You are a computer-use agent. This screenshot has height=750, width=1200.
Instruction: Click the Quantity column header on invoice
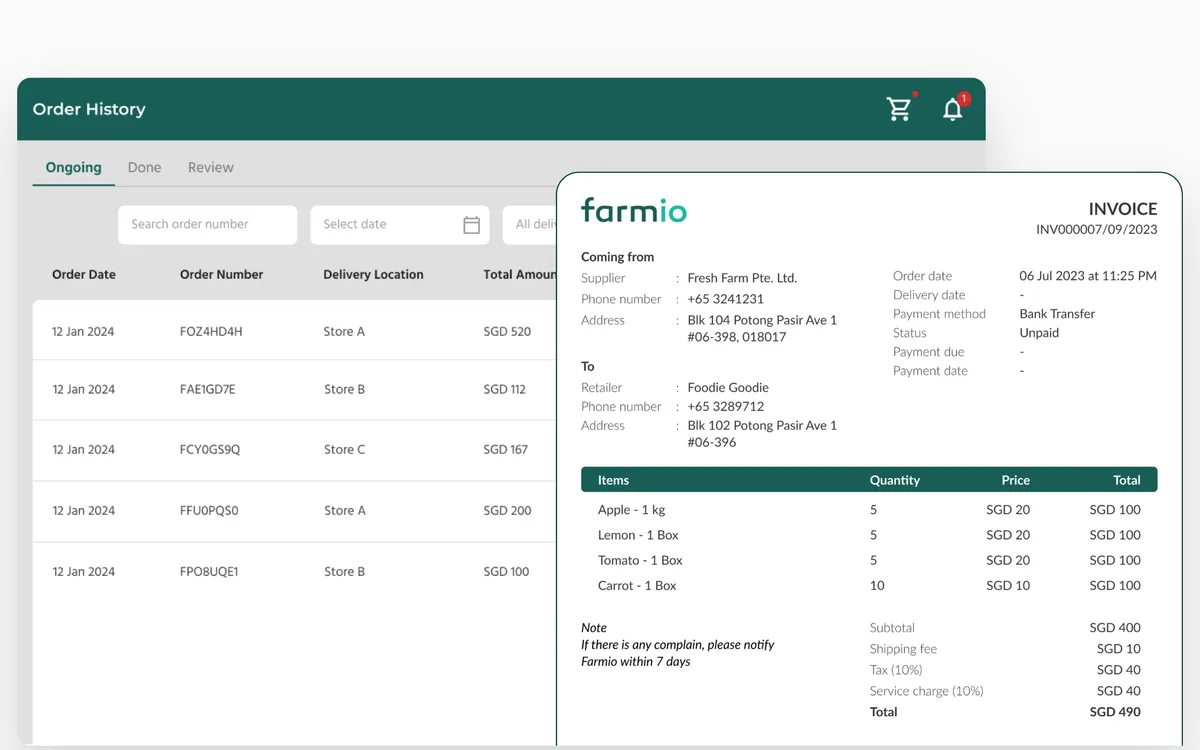(895, 480)
